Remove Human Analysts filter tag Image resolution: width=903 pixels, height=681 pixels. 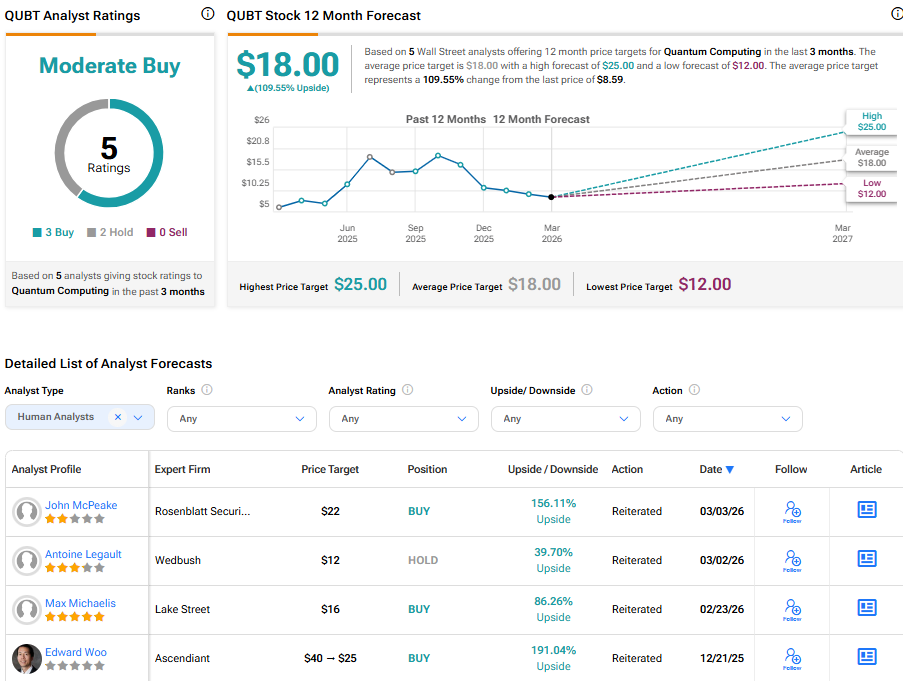point(117,417)
